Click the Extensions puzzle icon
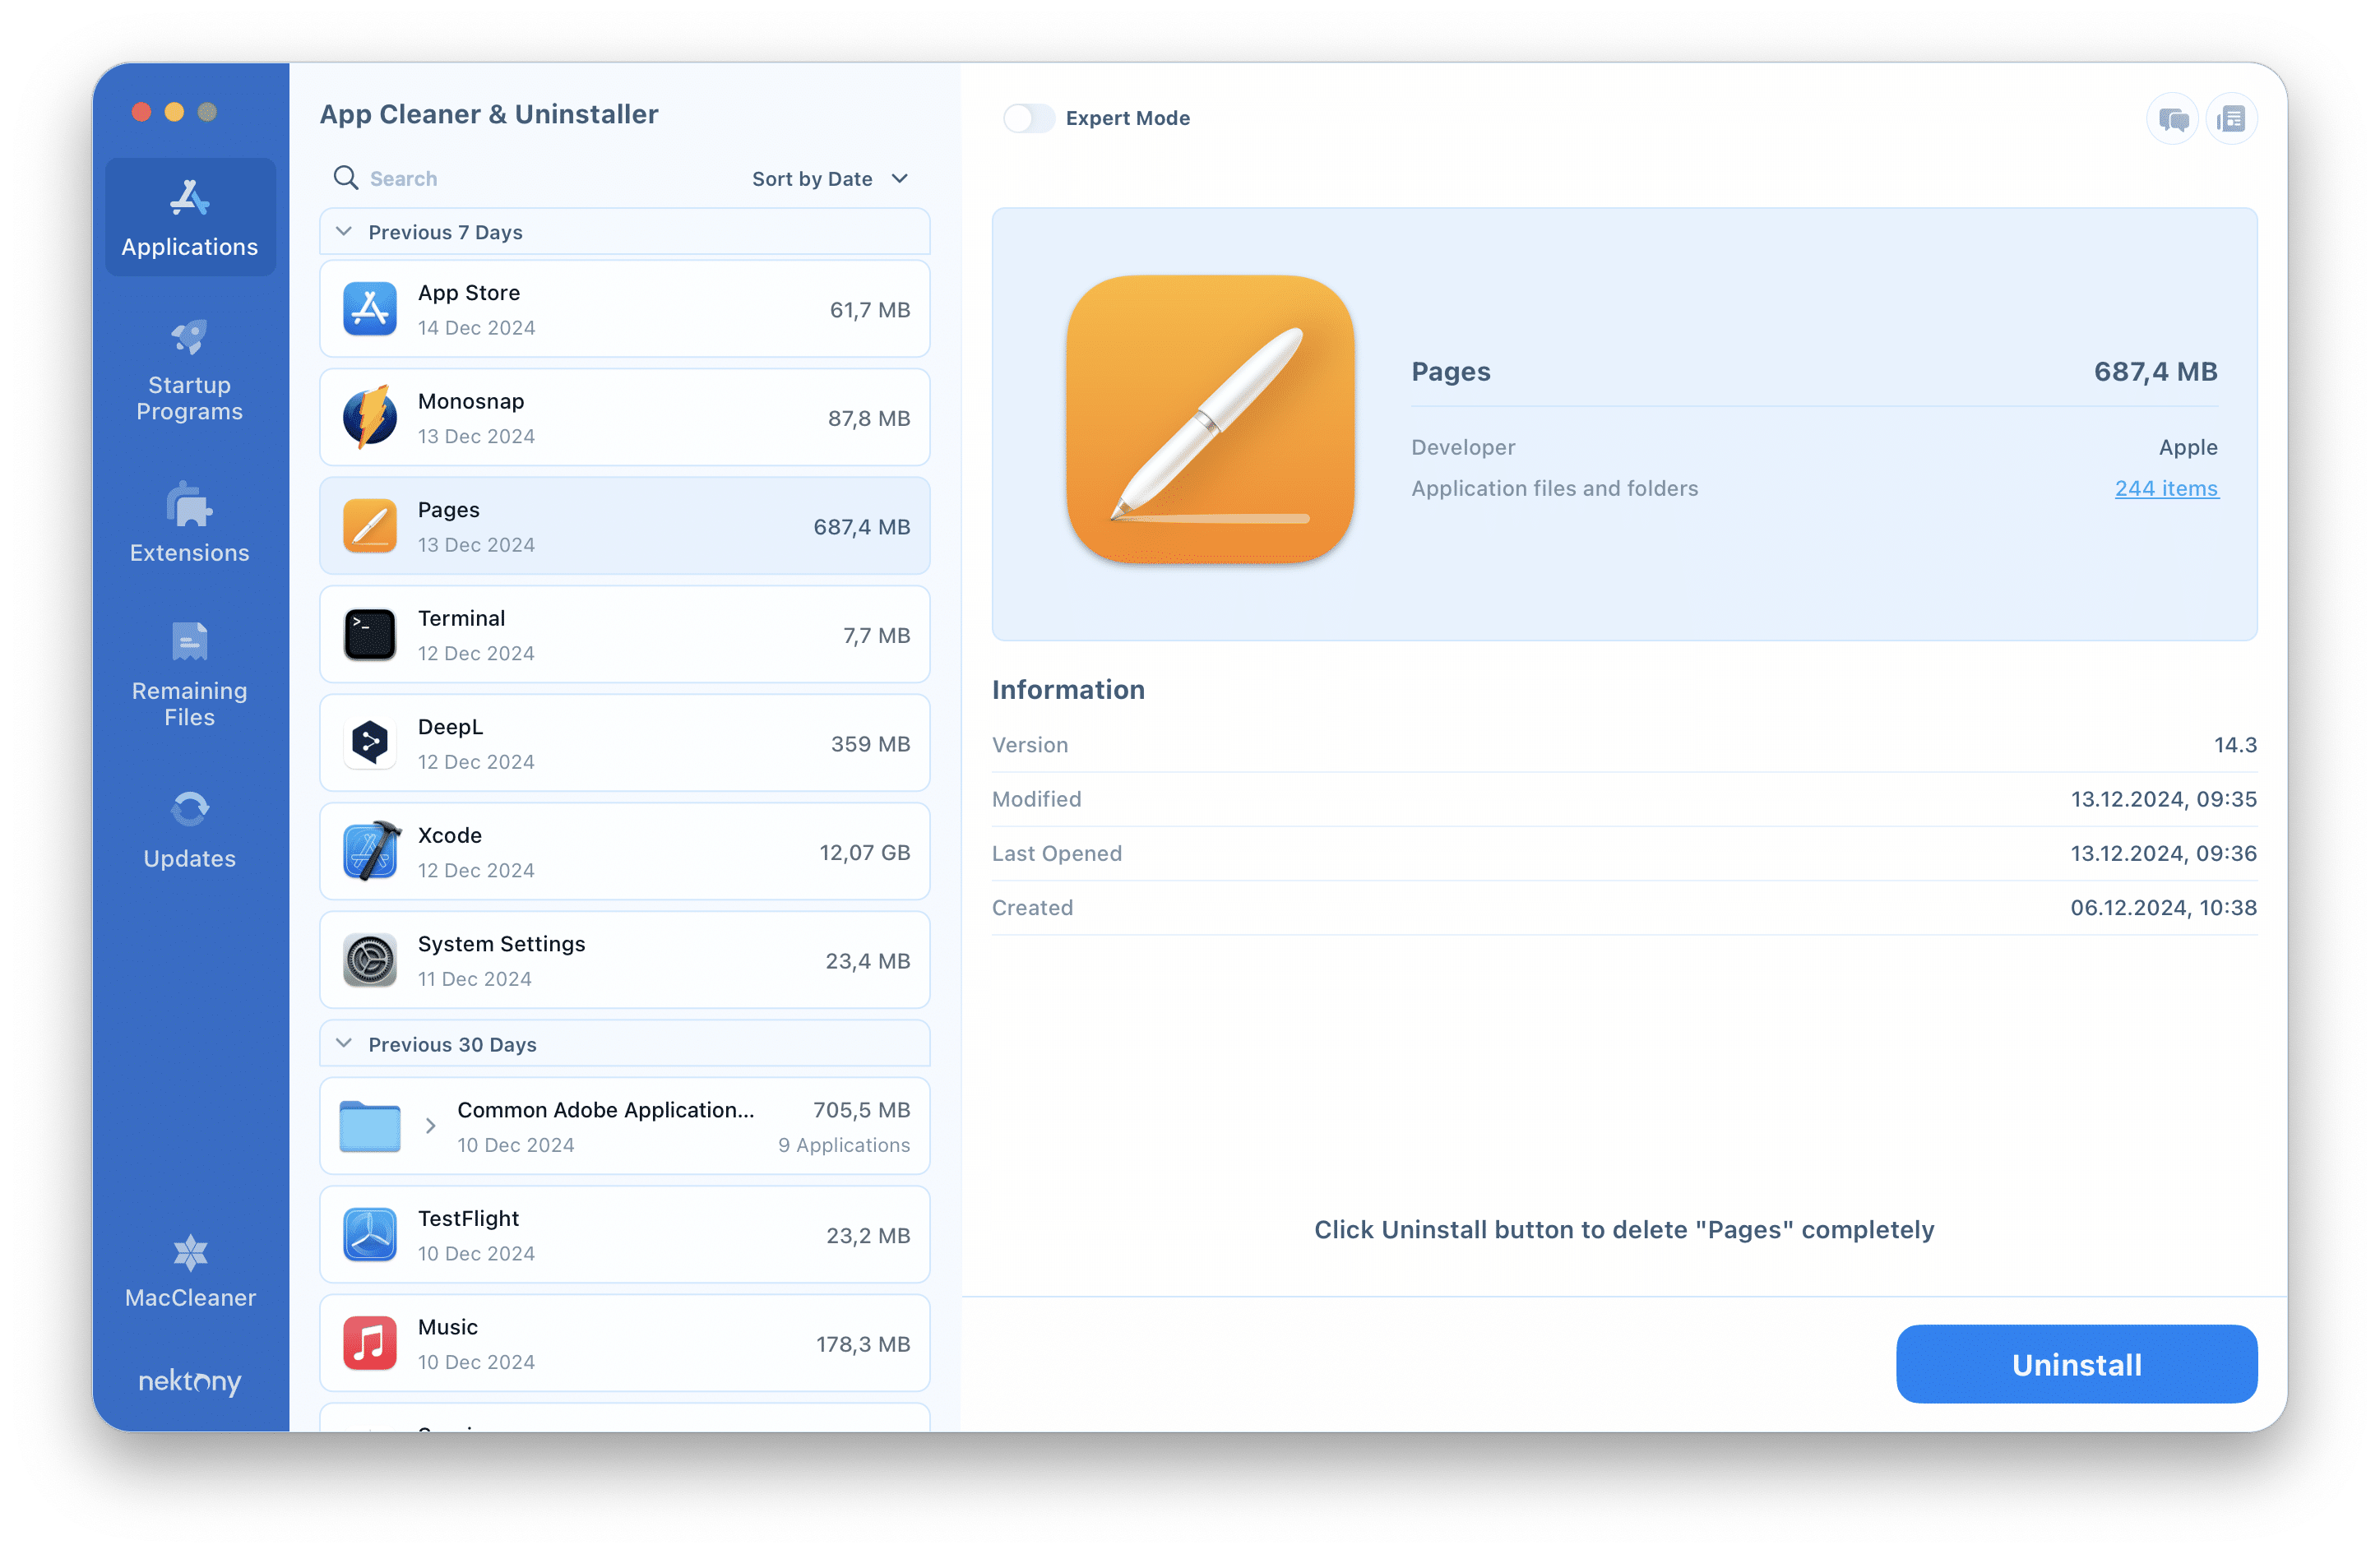The width and height of the screenshot is (2380, 1554). click(189, 503)
